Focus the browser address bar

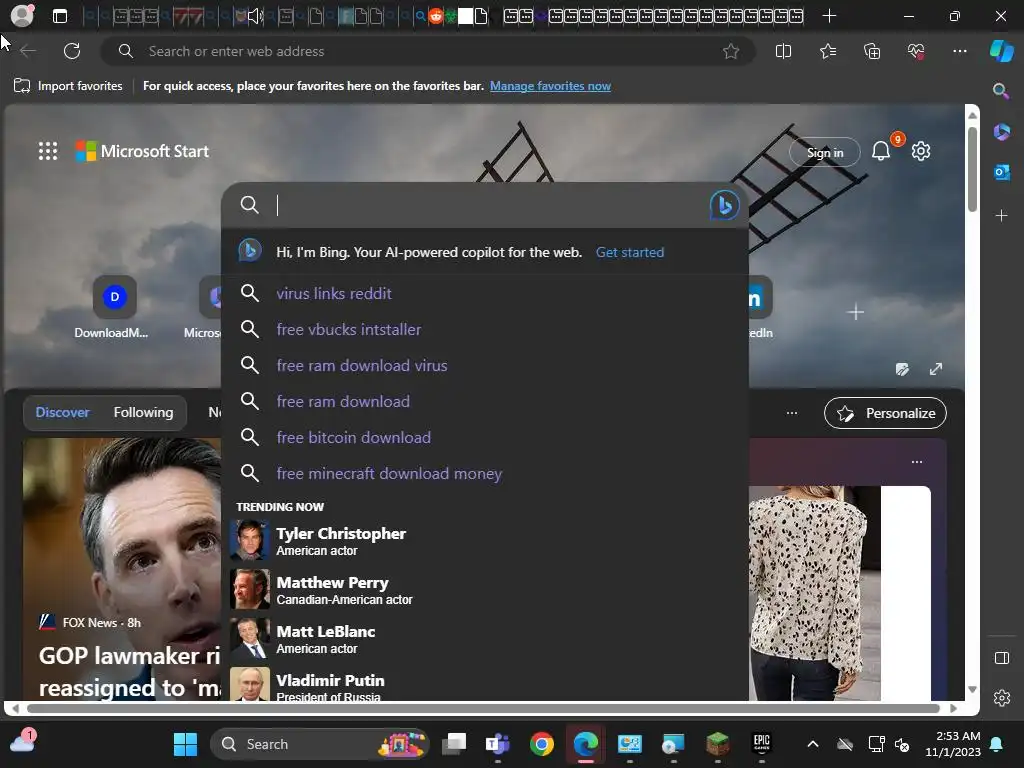click(x=428, y=51)
